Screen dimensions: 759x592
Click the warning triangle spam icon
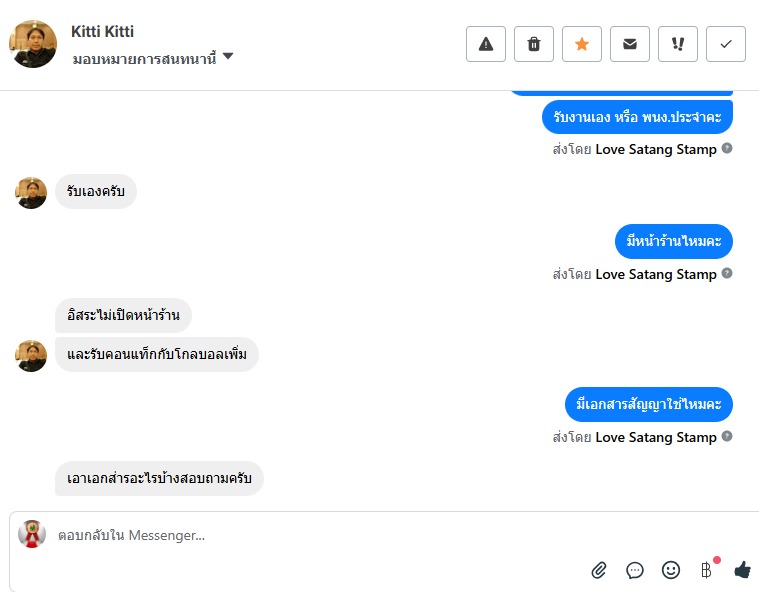tap(486, 44)
